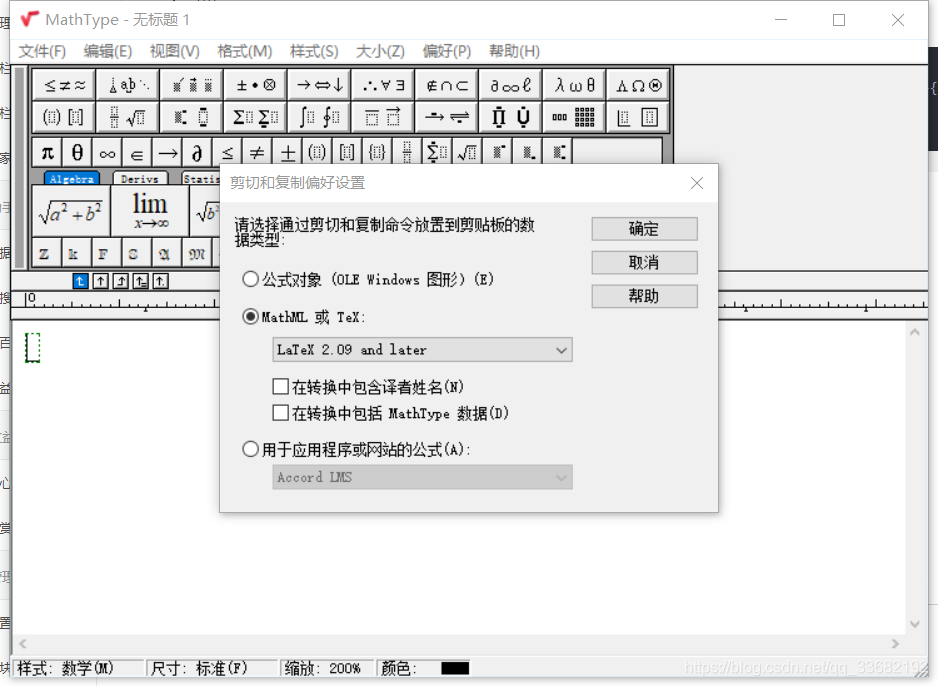The image size is (938, 686).
Task: Insert the partial derivative symbol
Action: tap(197, 153)
